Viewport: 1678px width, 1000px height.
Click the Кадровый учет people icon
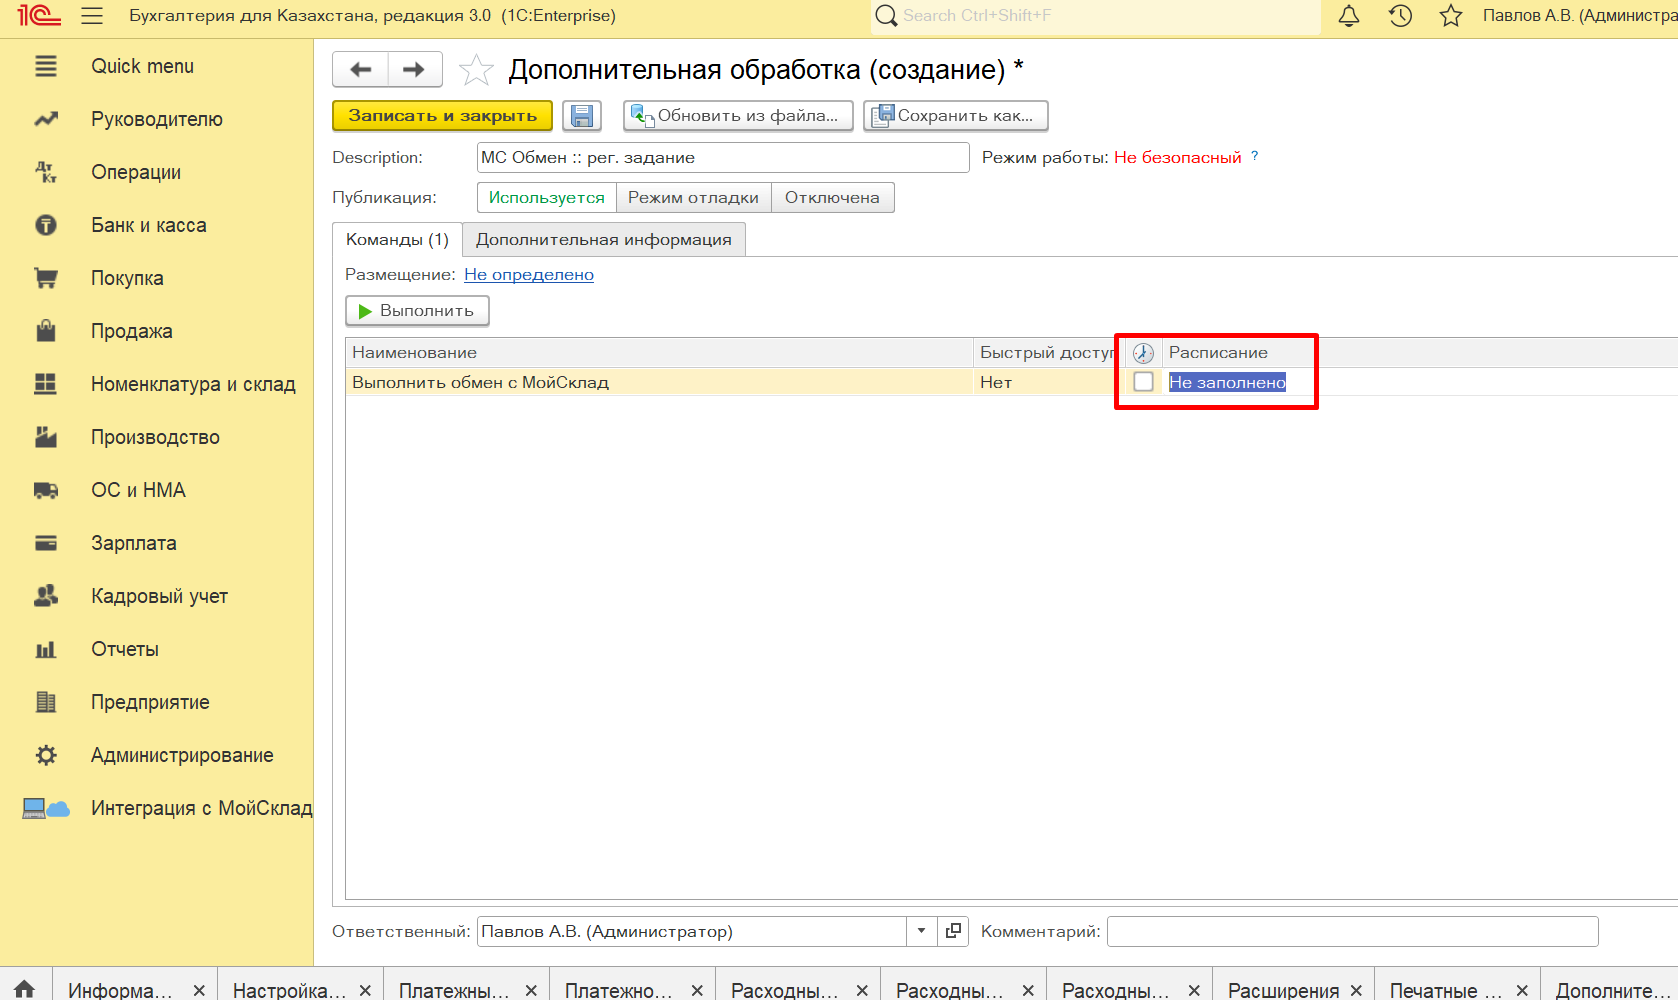46,596
